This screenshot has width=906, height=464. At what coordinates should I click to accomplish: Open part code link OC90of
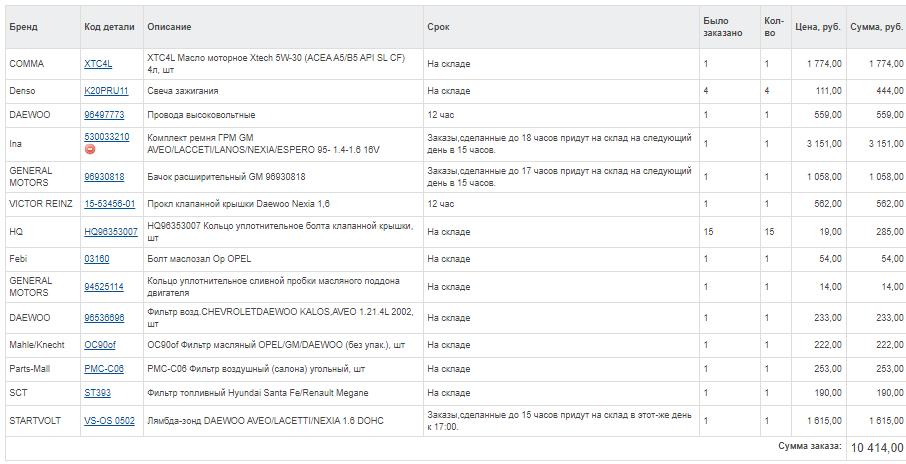pyautogui.click(x=100, y=345)
